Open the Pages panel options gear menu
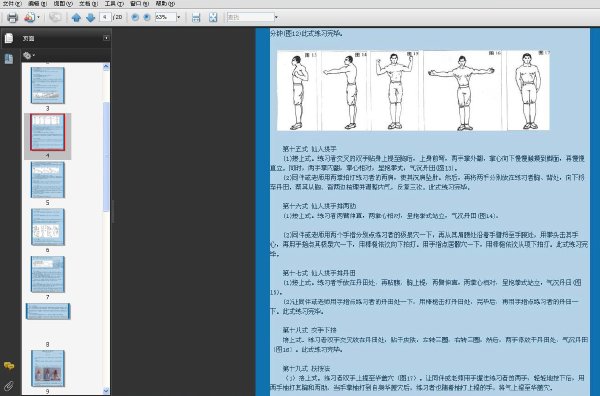The height and width of the screenshot is (396, 600). tap(28, 55)
